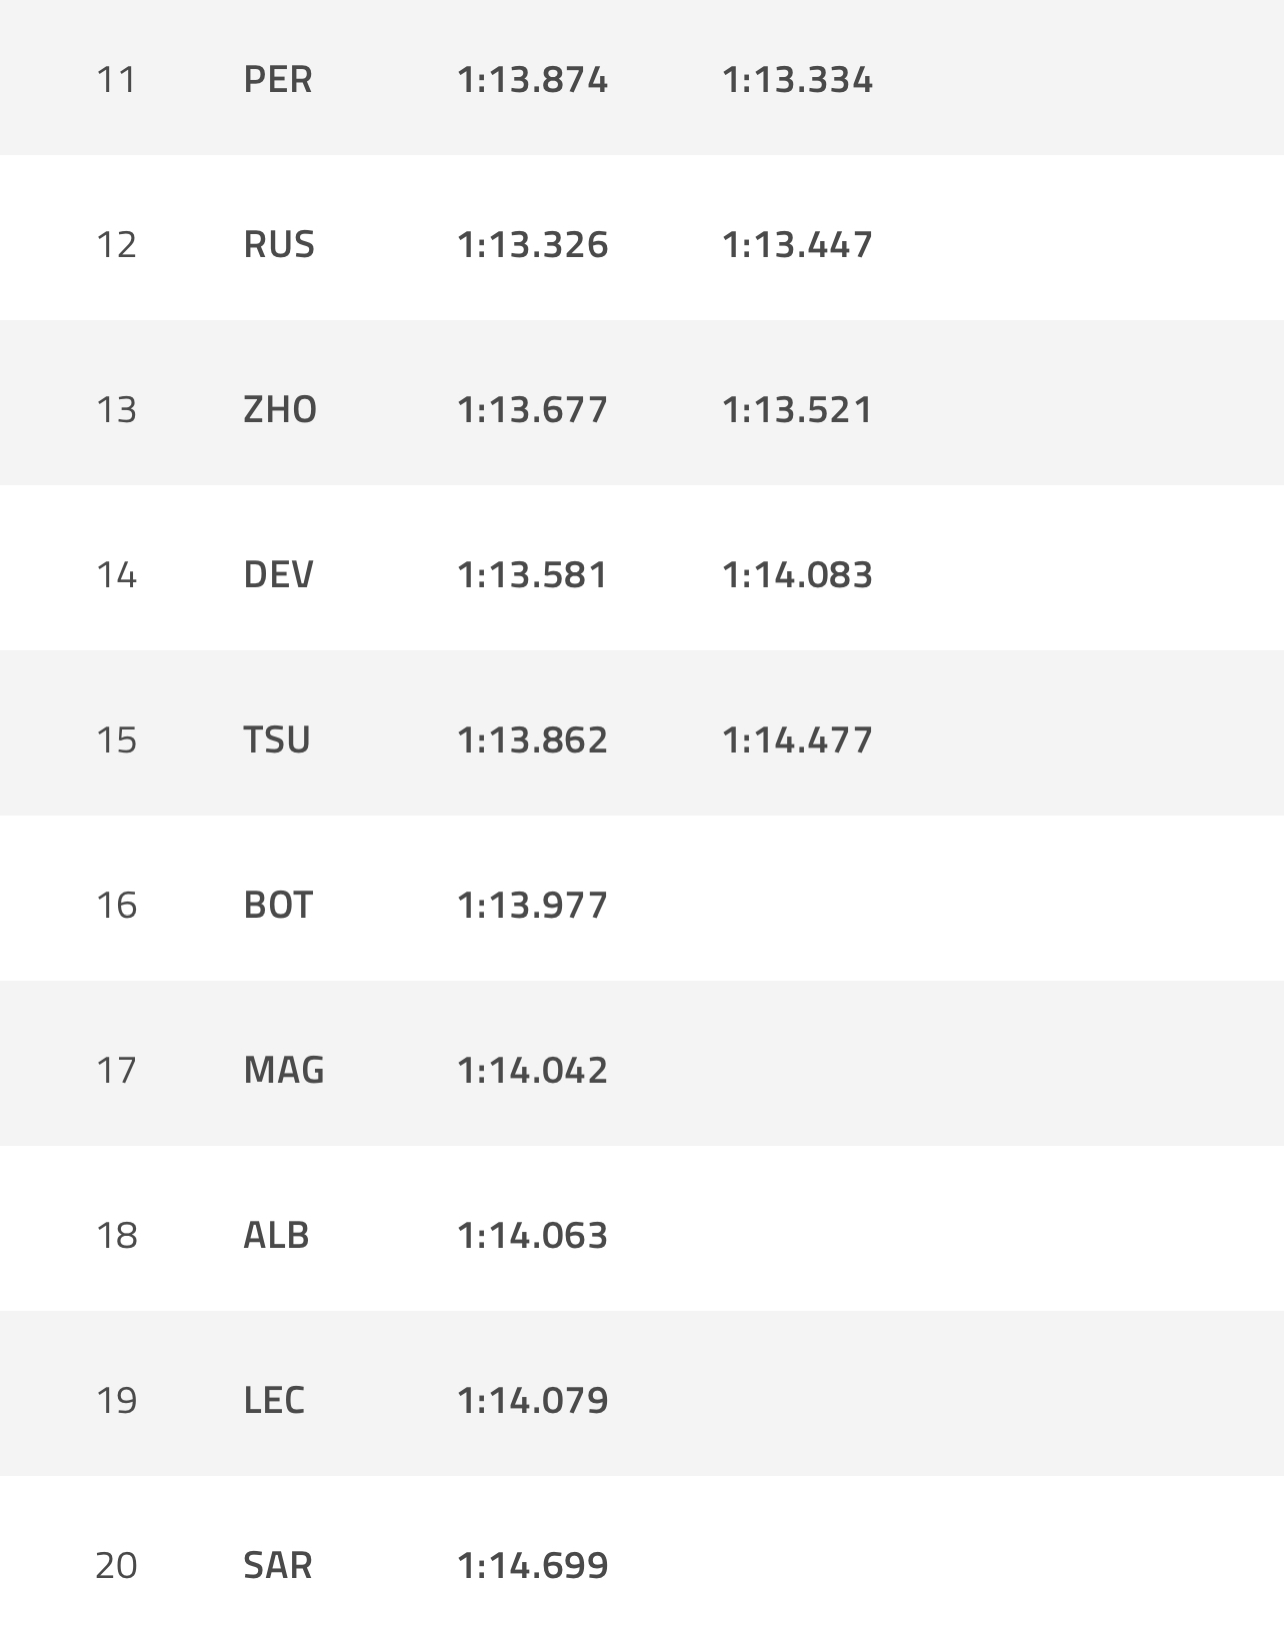Viewport: 1284px width, 1625px height.
Task: Click driver code PER in row 11
Action: click(278, 79)
